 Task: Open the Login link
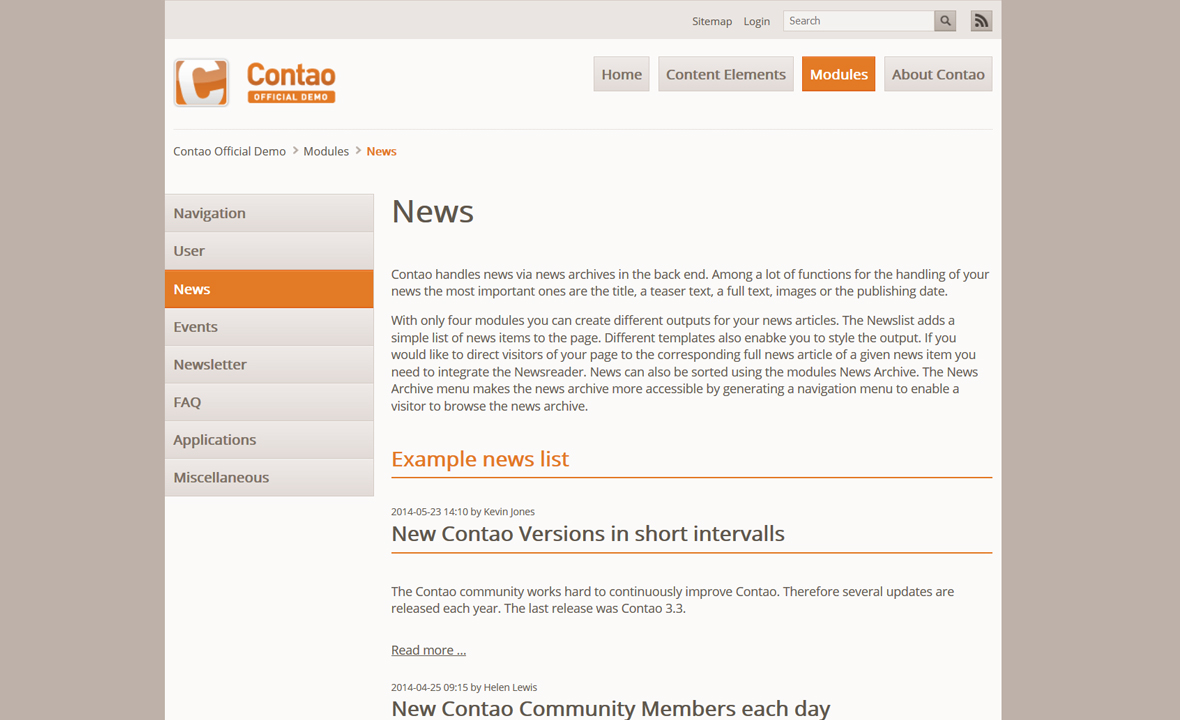[756, 21]
